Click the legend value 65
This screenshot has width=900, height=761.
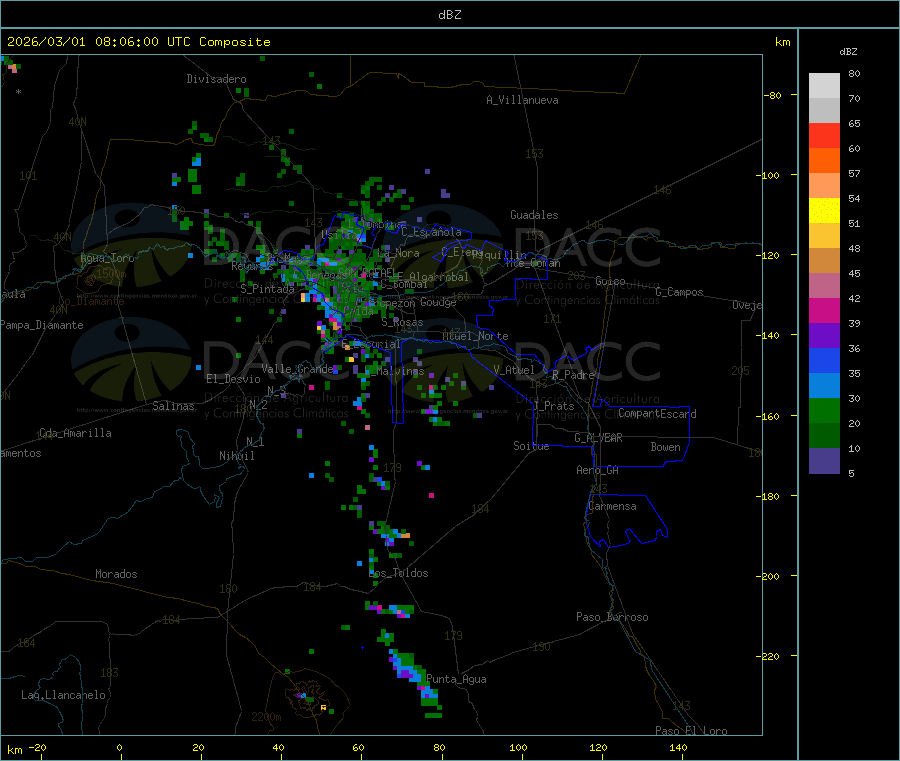854,123
